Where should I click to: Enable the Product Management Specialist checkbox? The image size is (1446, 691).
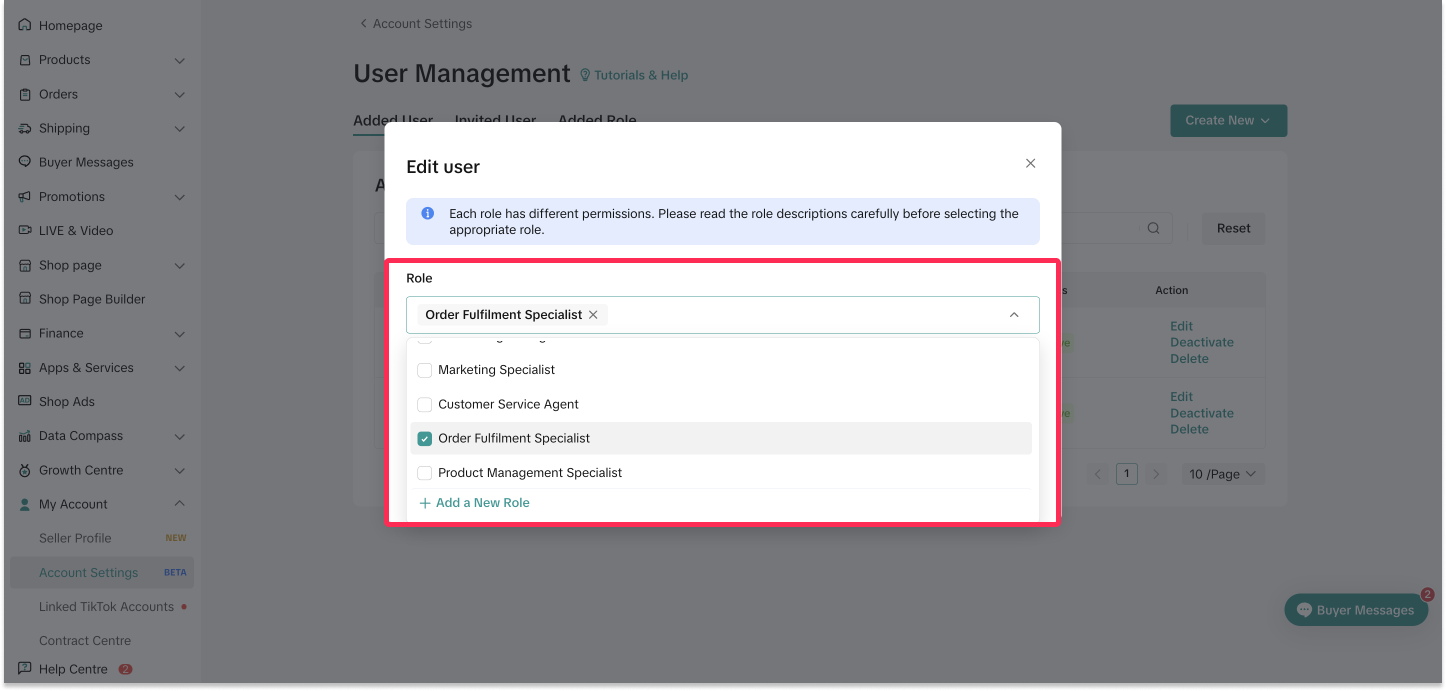pyautogui.click(x=425, y=472)
